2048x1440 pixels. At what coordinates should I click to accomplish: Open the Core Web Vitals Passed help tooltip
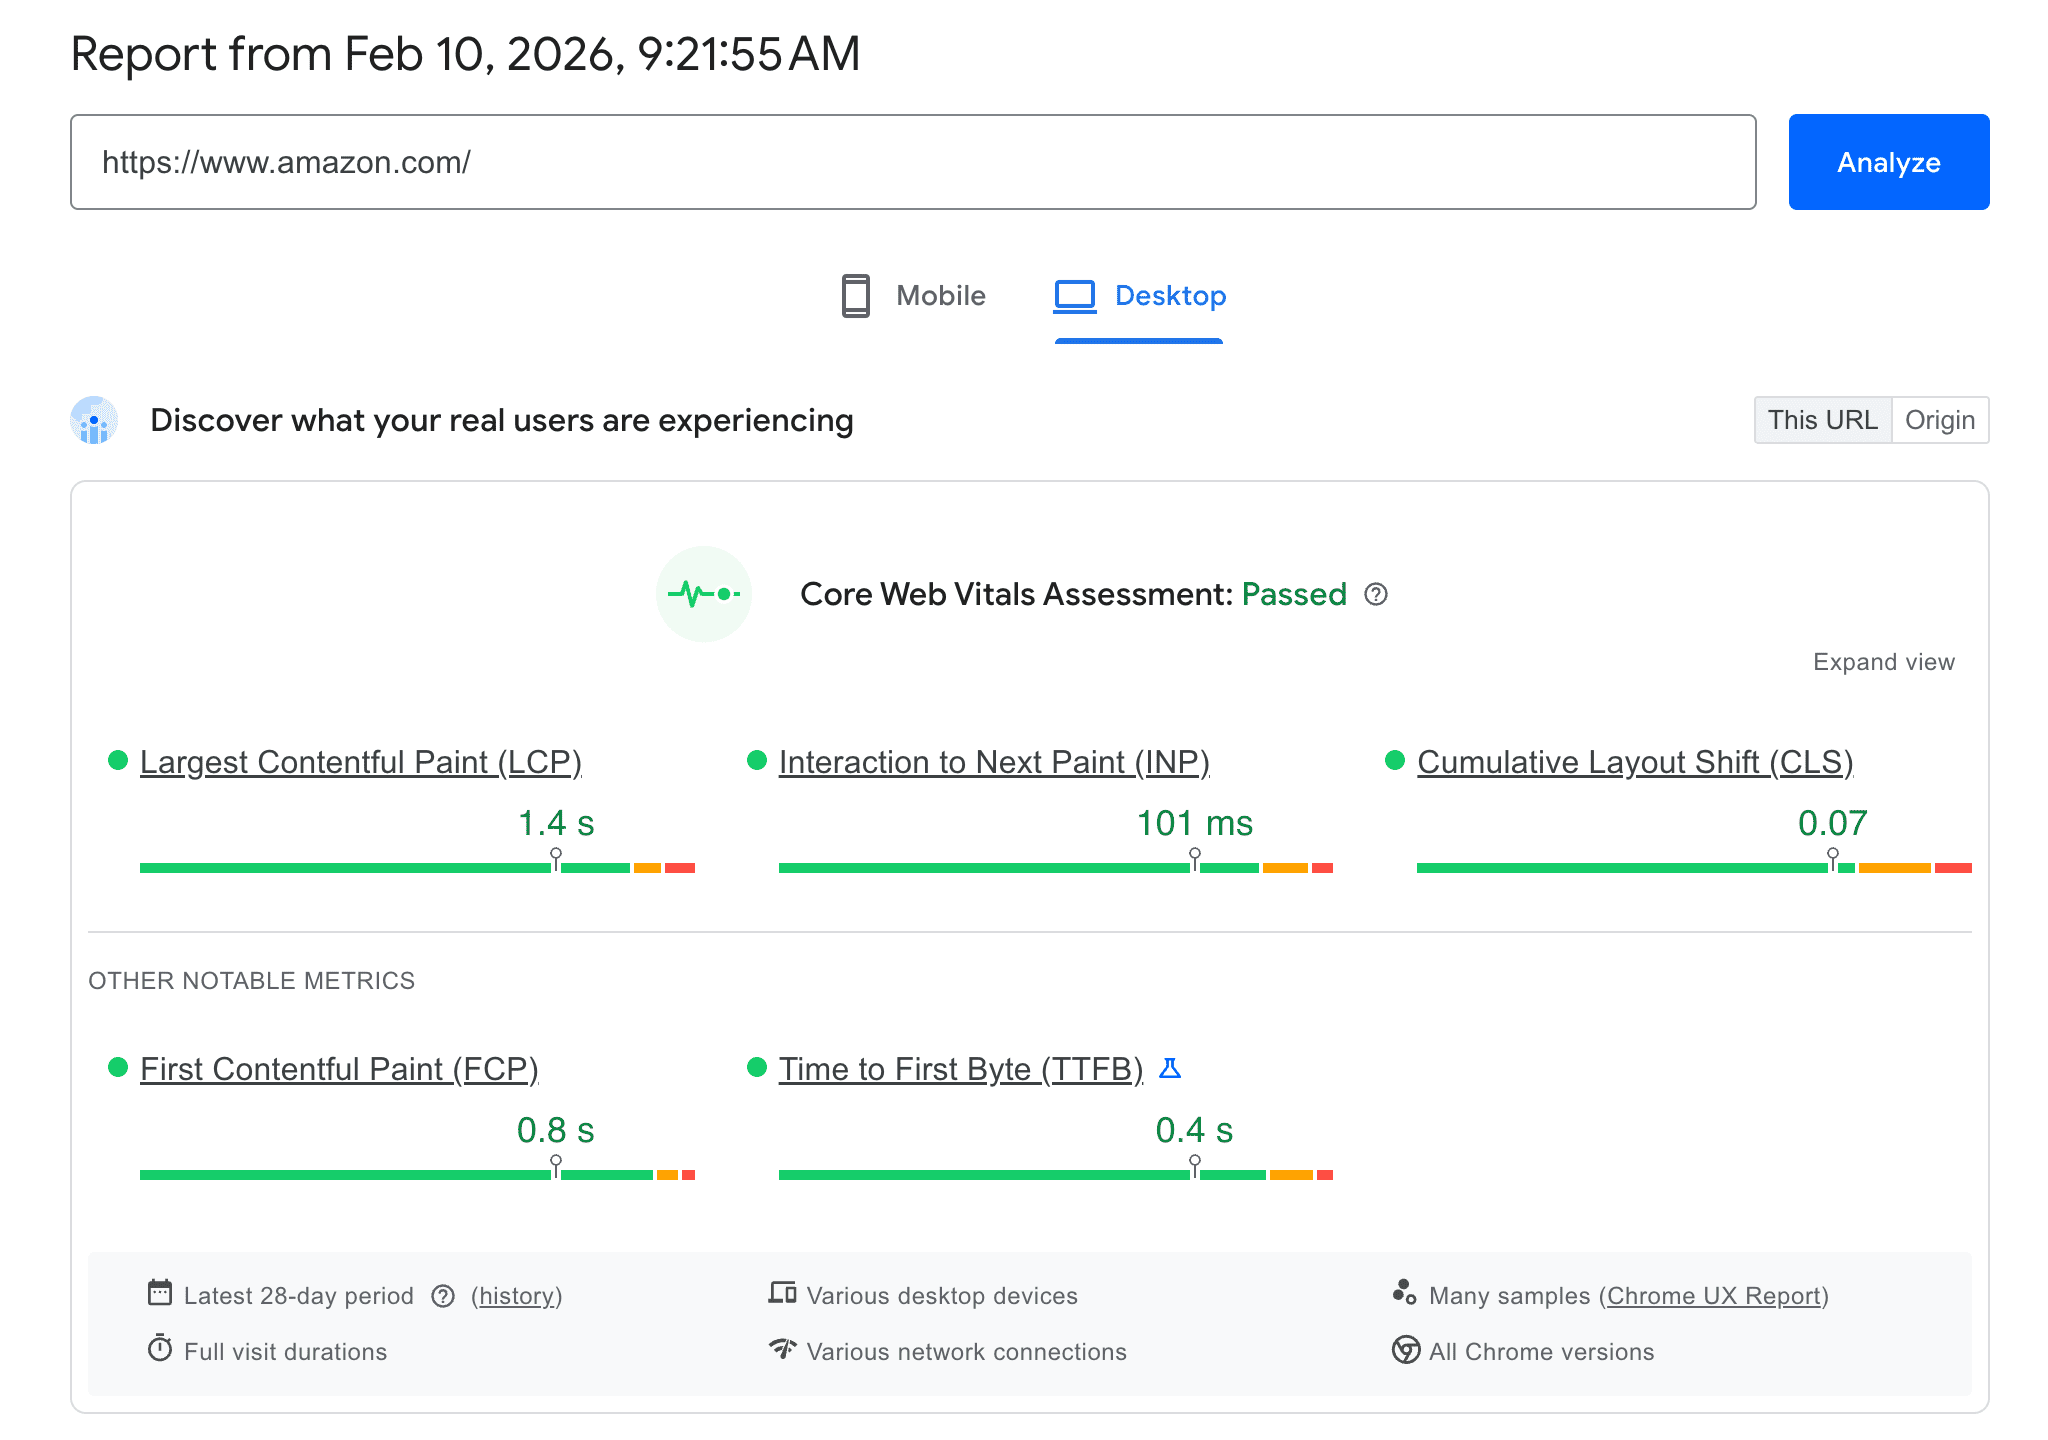(1377, 594)
